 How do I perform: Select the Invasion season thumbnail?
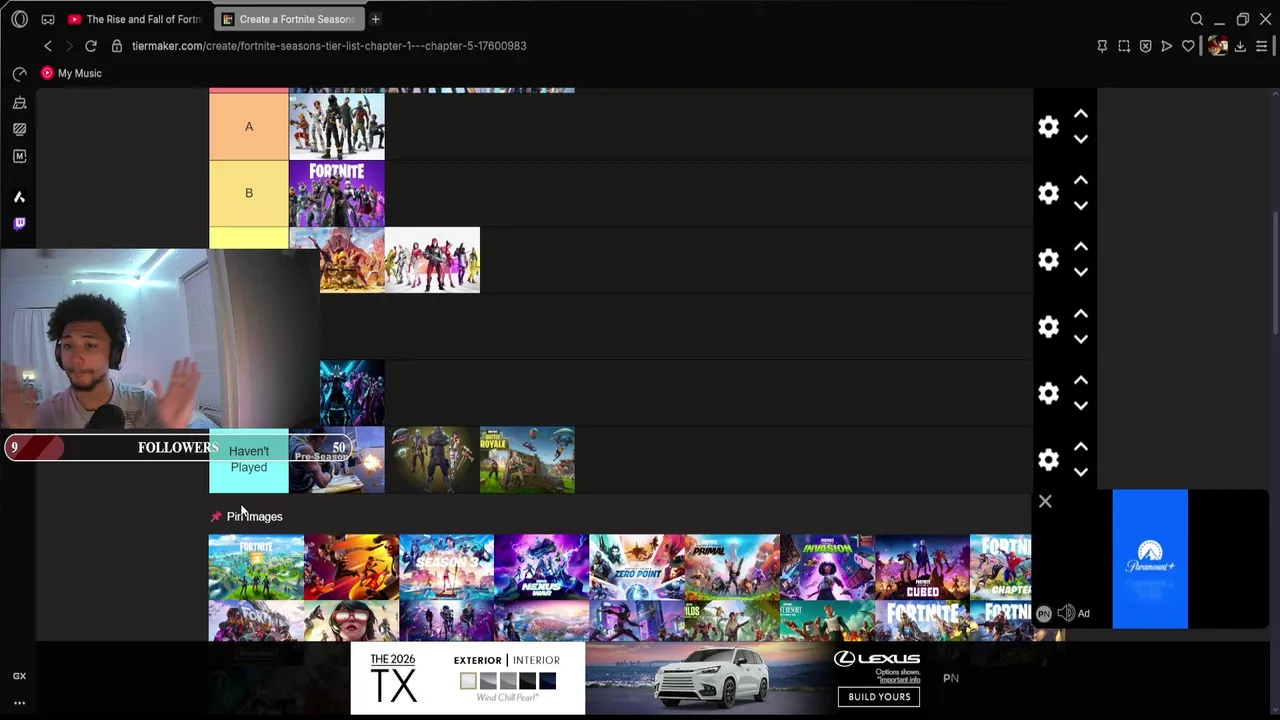(827, 567)
